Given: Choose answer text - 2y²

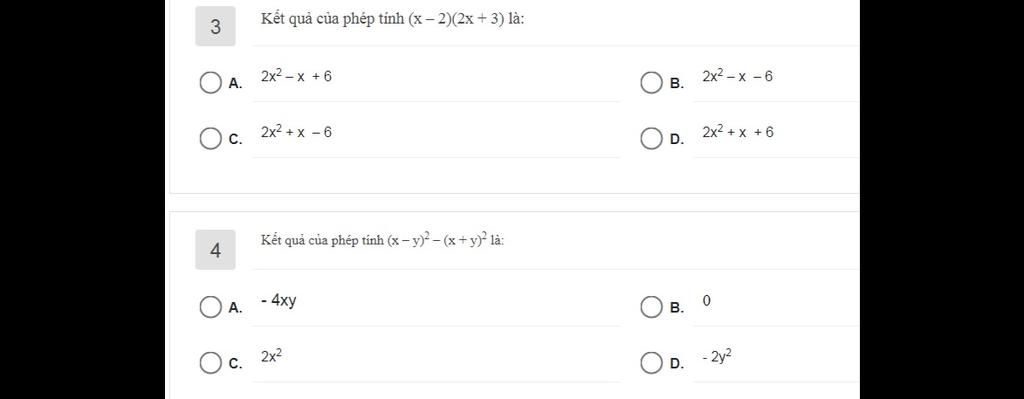Looking at the screenshot, I should (x=717, y=357).
